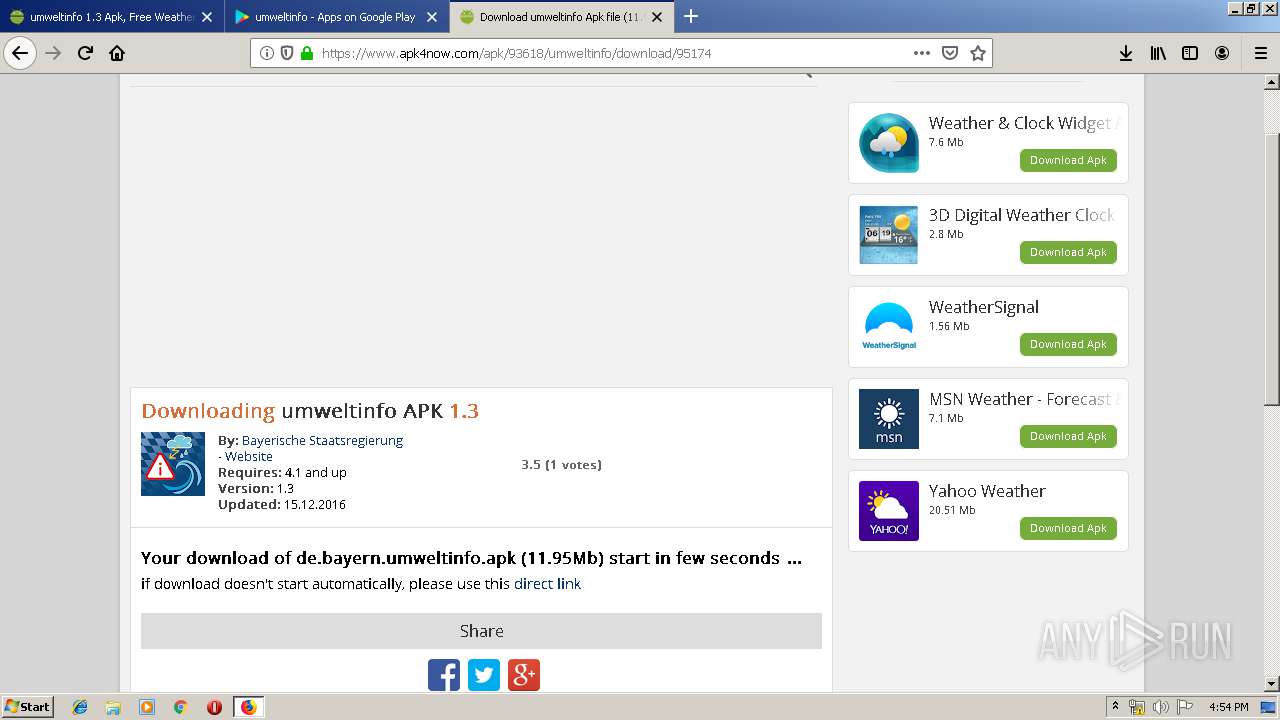The height and width of the screenshot is (720, 1280).
Task: View the green padlock connection details
Action: coord(306,53)
